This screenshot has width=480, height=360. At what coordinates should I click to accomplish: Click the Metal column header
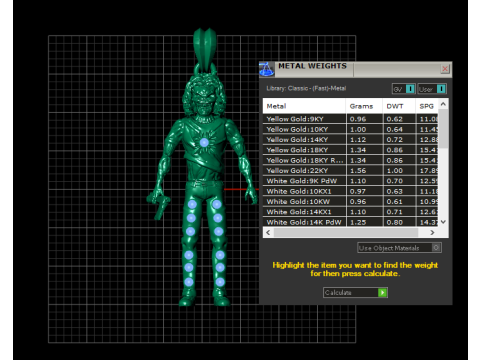click(304, 106)
